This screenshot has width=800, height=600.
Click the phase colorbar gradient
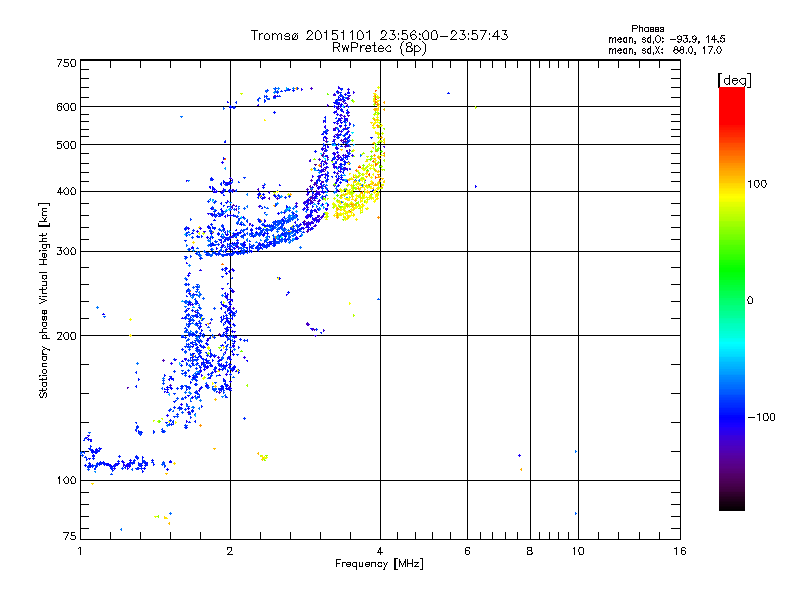click(x=732, y=298)
